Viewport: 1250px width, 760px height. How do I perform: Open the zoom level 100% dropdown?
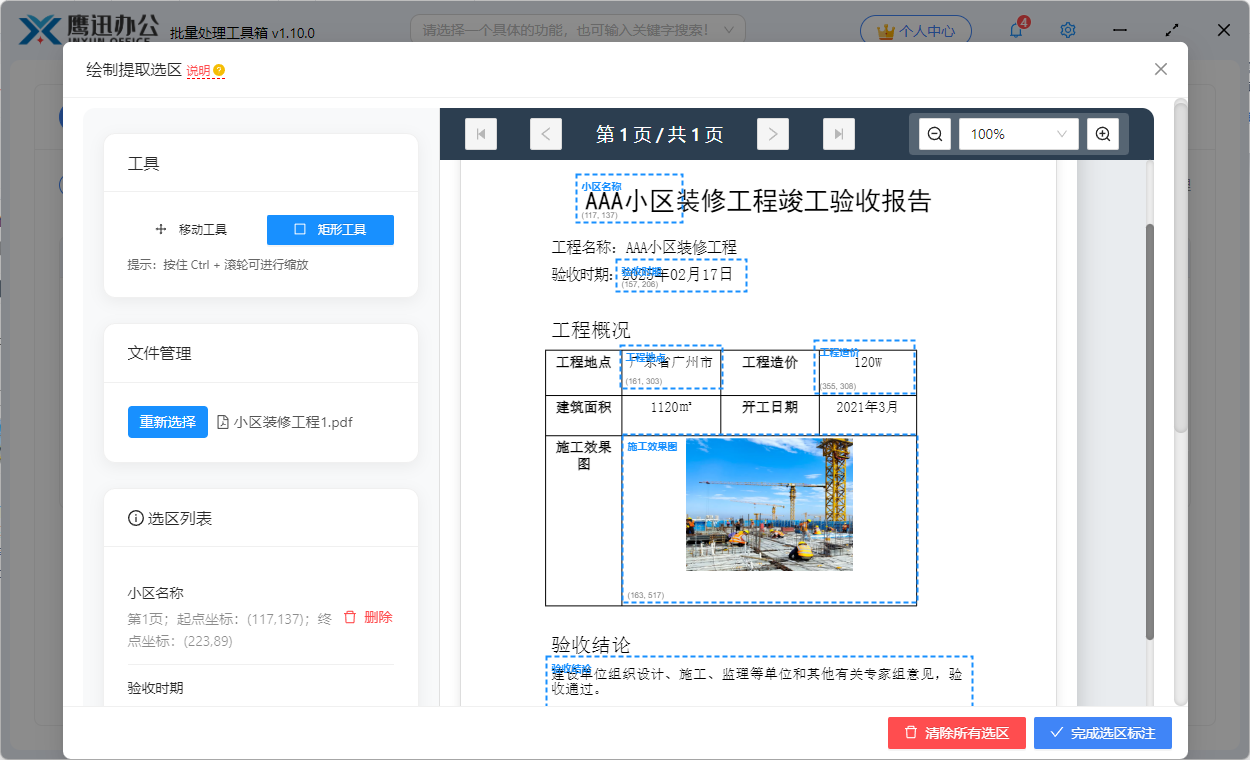tap(1018, 133)
